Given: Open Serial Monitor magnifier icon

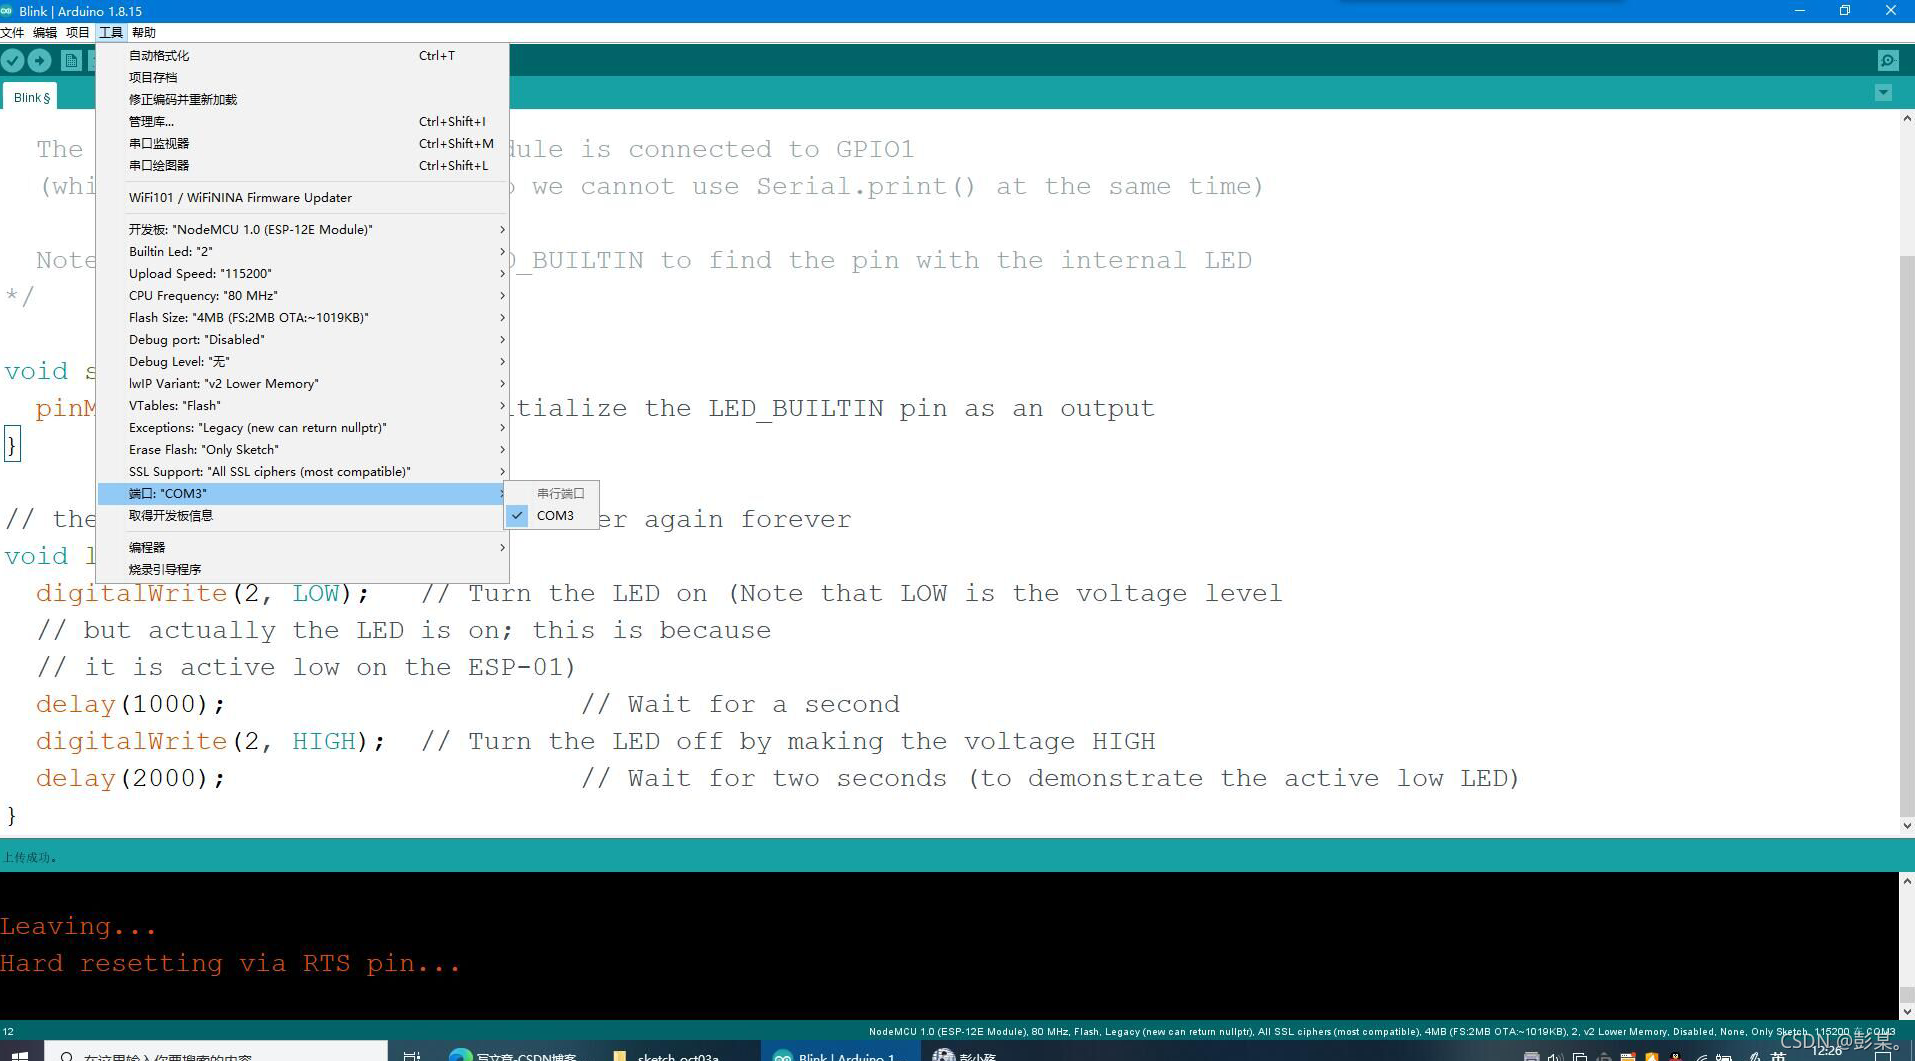Looking at the screenshot, I should coord(1887,61).
